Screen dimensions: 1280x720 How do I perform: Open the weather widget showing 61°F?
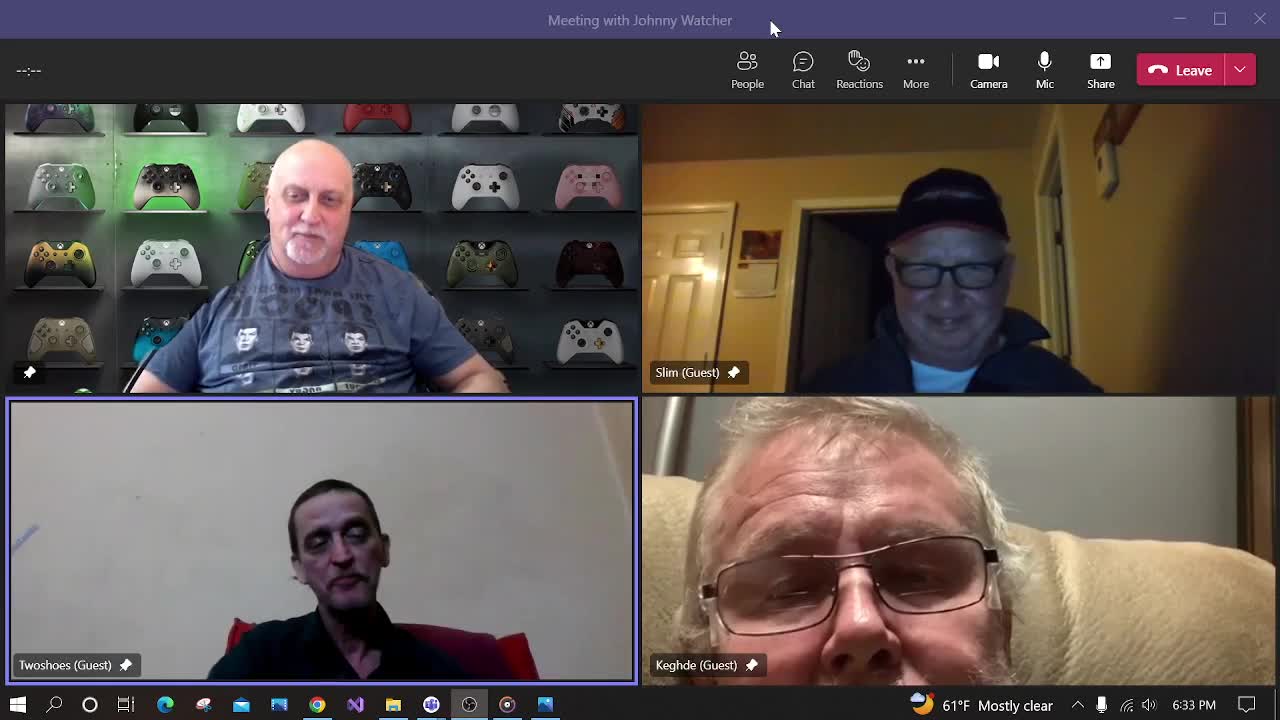[981, 705]
